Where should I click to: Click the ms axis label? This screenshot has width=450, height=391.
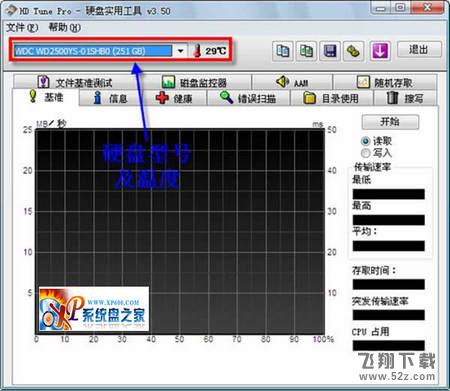click(318, 124)
